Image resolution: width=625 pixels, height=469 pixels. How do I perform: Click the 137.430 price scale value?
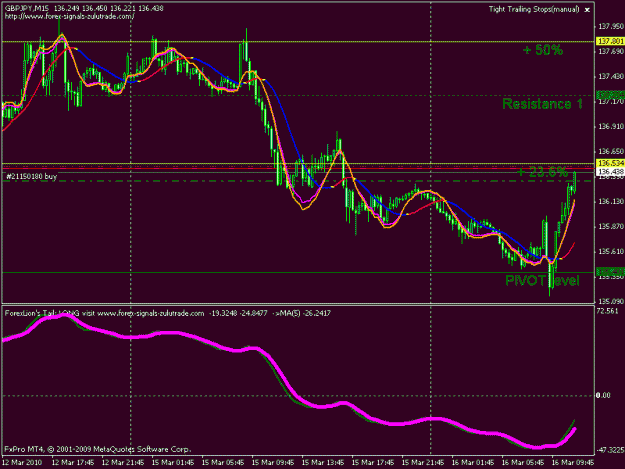(611, 76)
